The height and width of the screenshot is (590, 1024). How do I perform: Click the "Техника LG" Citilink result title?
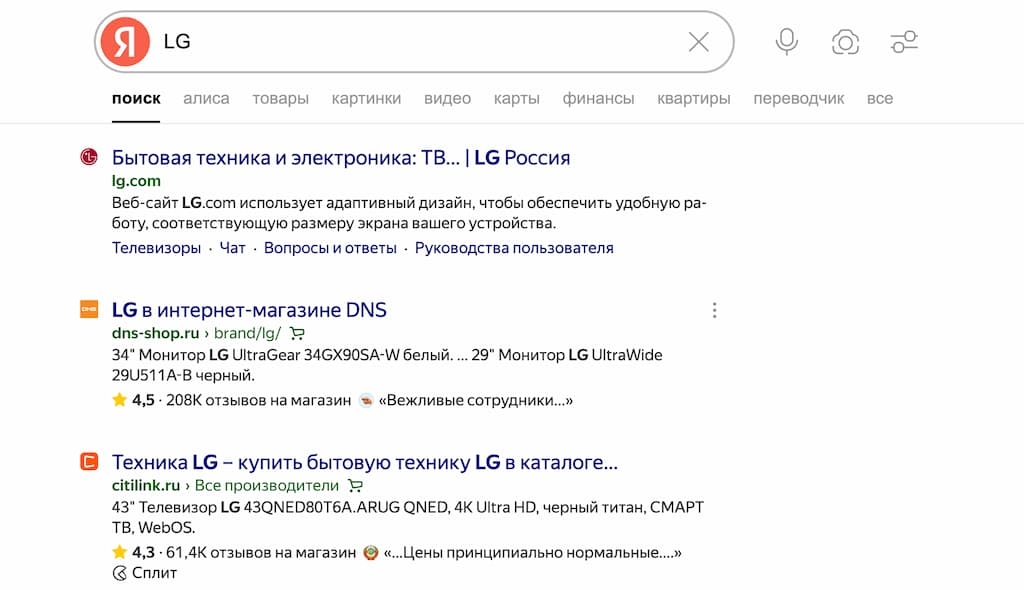pos(364,462)
